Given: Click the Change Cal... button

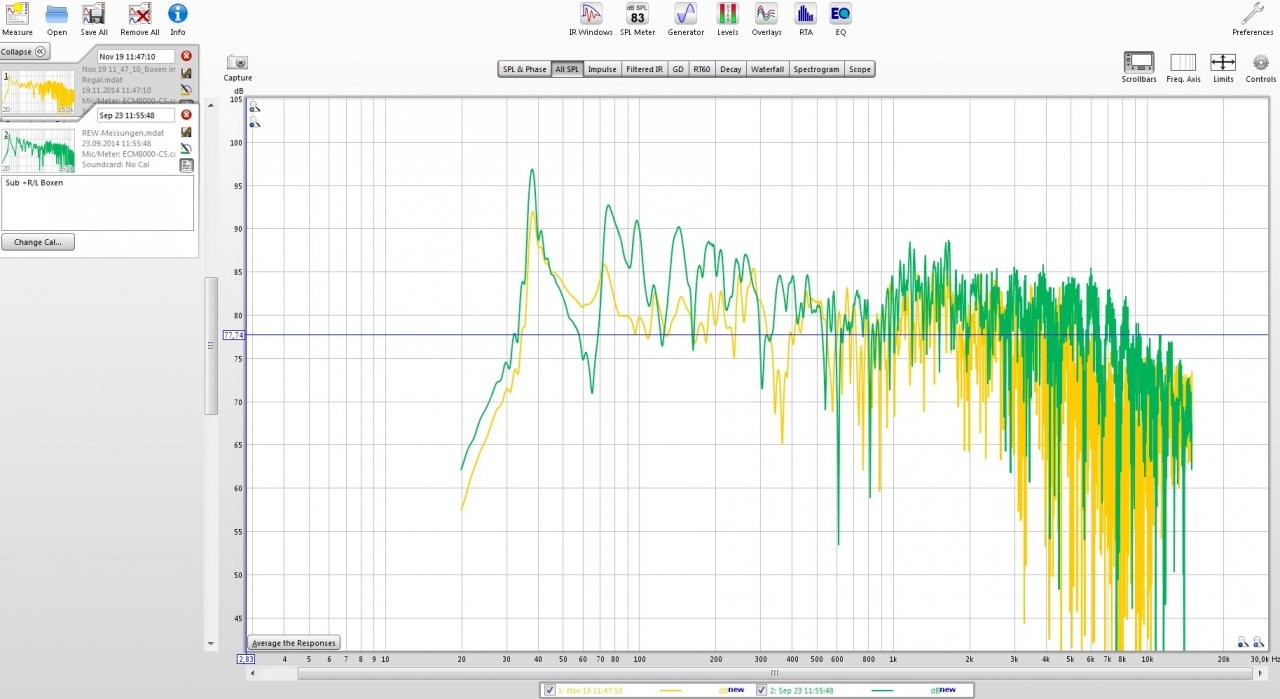Looking at the screenshot, I should point(38,242).
